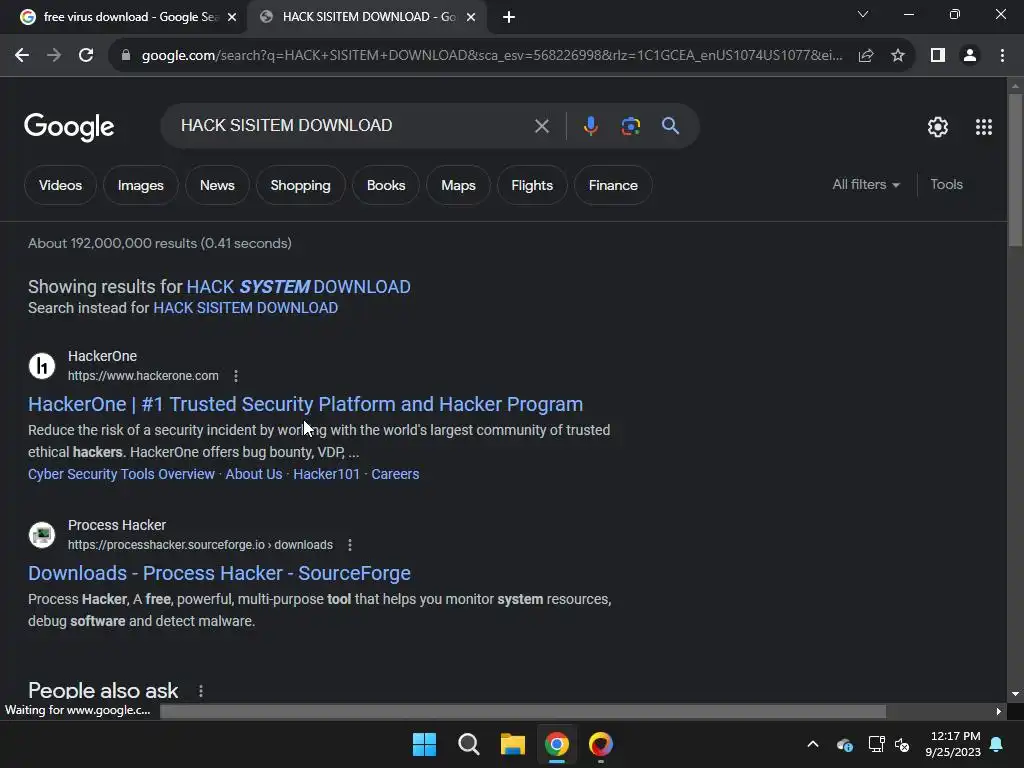Screen dimensions: 1024x768
Task: Open search Tools options
Action: pyautogui.click(x=946, y=185)
